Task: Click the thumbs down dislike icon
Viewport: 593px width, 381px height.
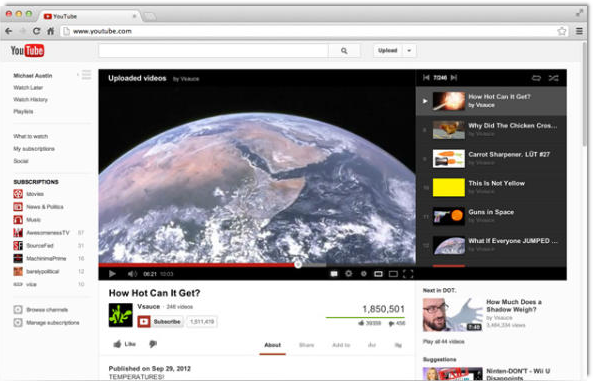Action: [x=153, y=344]
